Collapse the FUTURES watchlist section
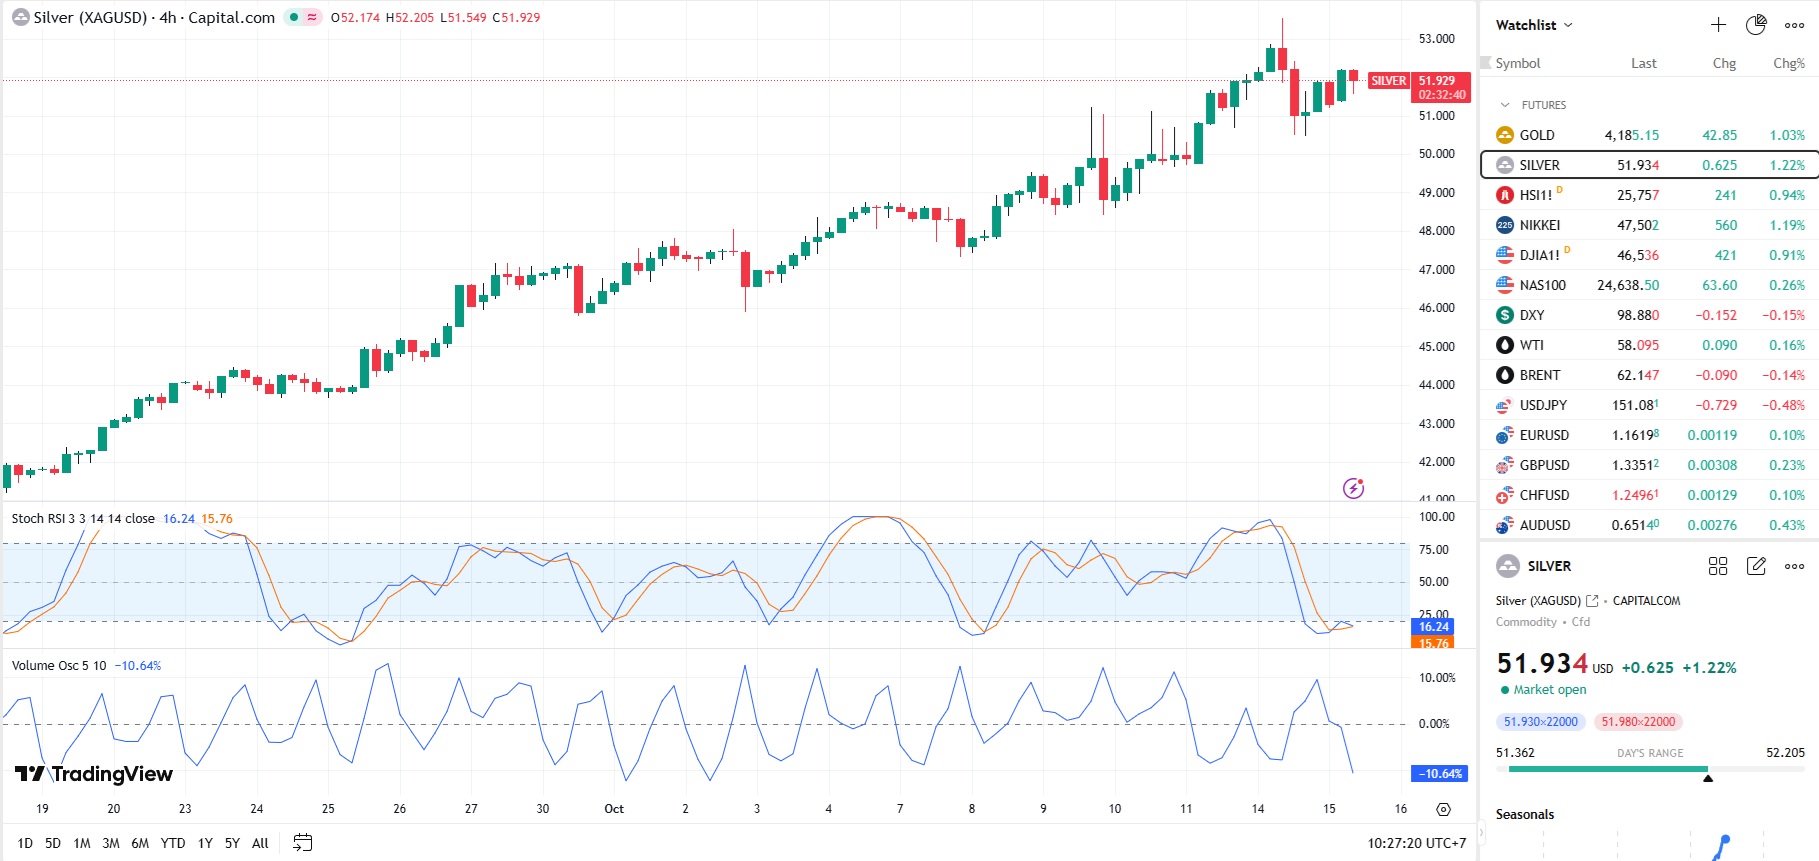 [1505, 105]
